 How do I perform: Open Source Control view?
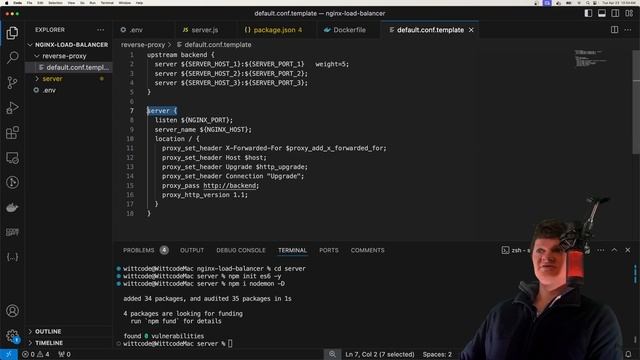point(12,83)
